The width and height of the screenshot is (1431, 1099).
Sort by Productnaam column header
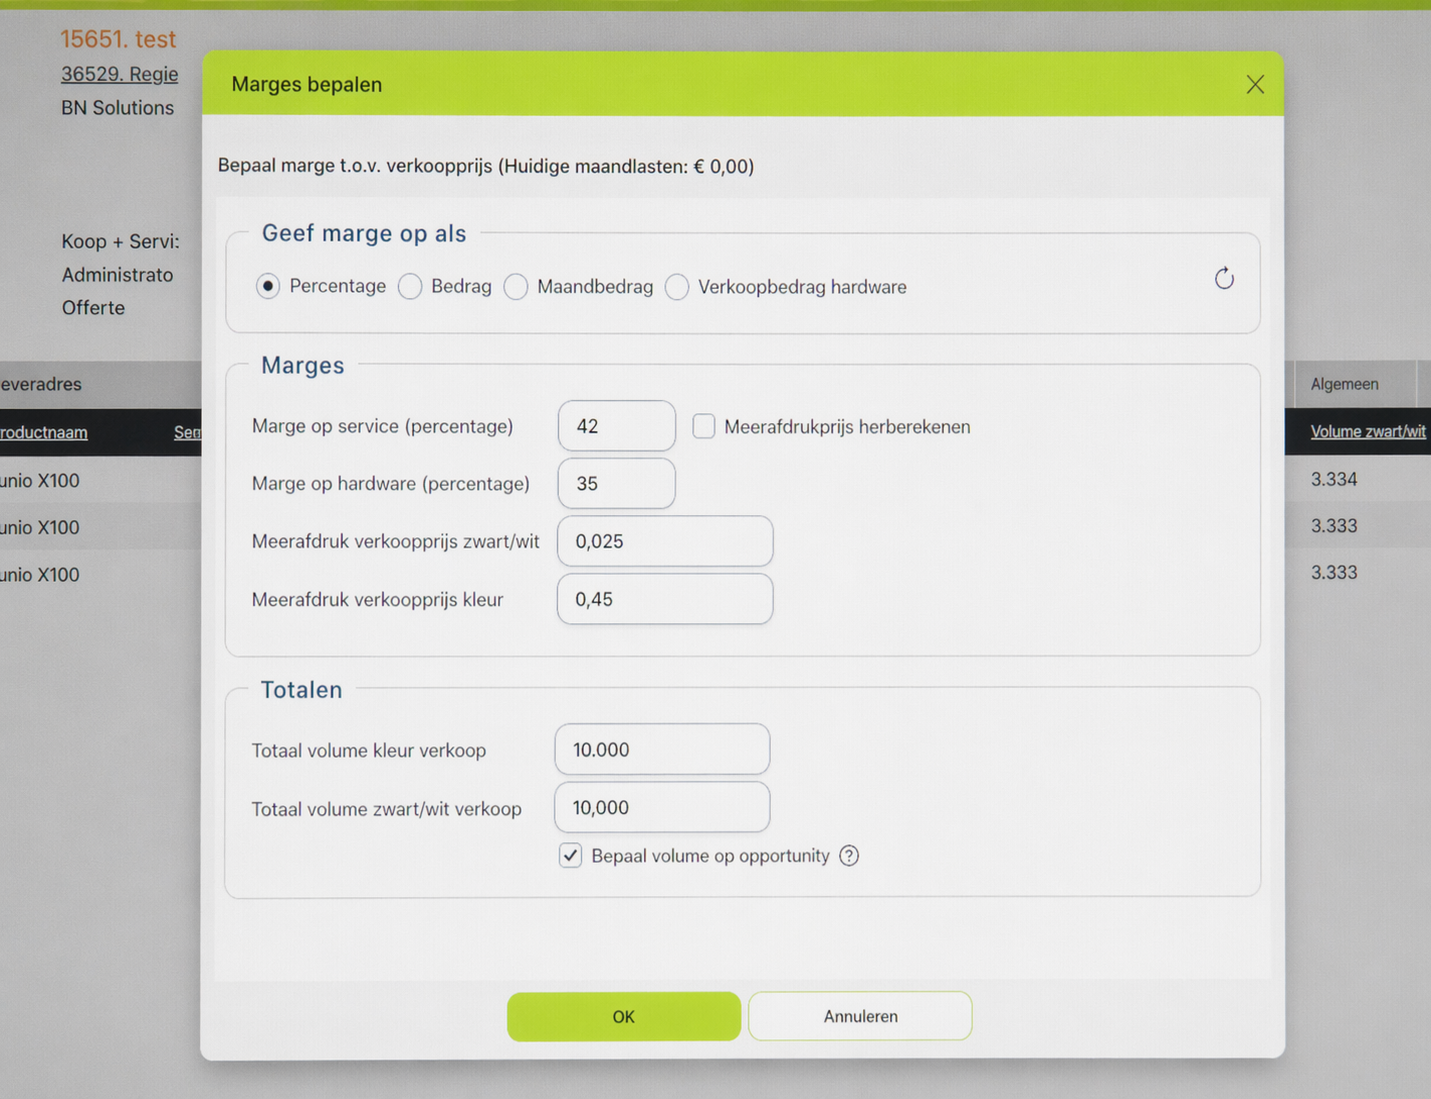click(44, 432)
